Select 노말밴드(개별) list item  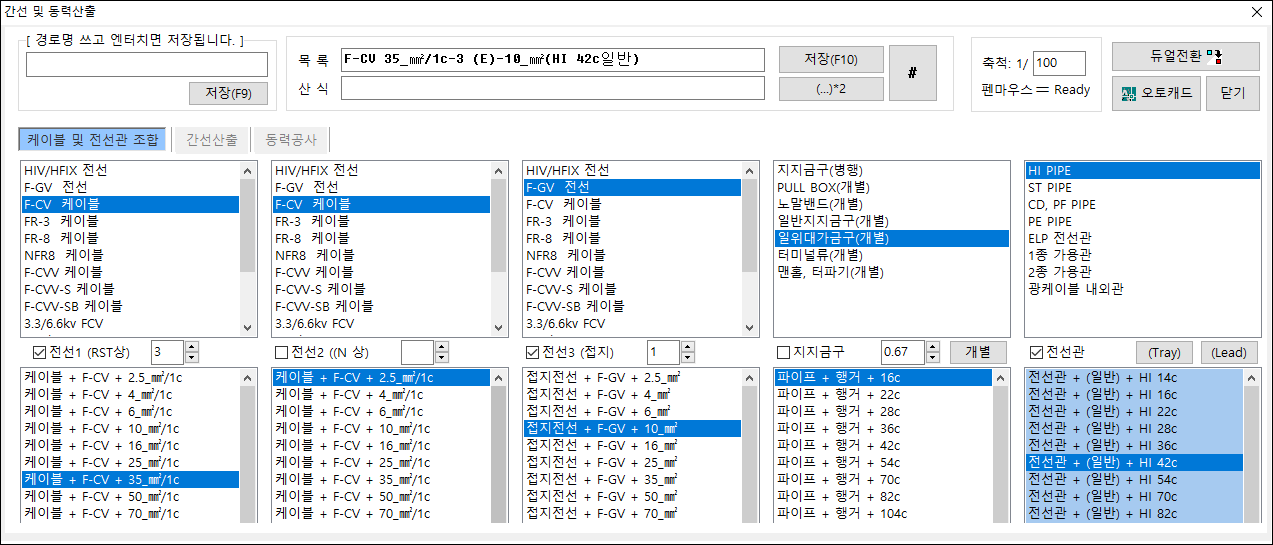pyautogui.click(x=891, y=204)
